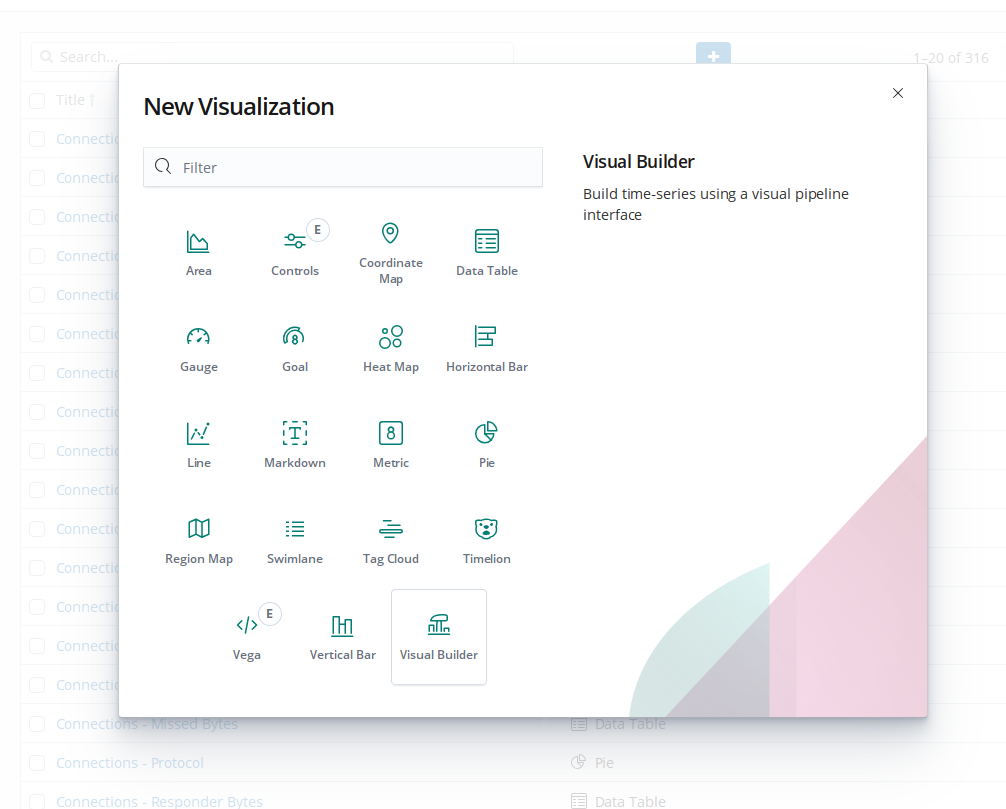The image size is (1006, 809).
Task: Click the Filter input field
Action: coord(343,167)
